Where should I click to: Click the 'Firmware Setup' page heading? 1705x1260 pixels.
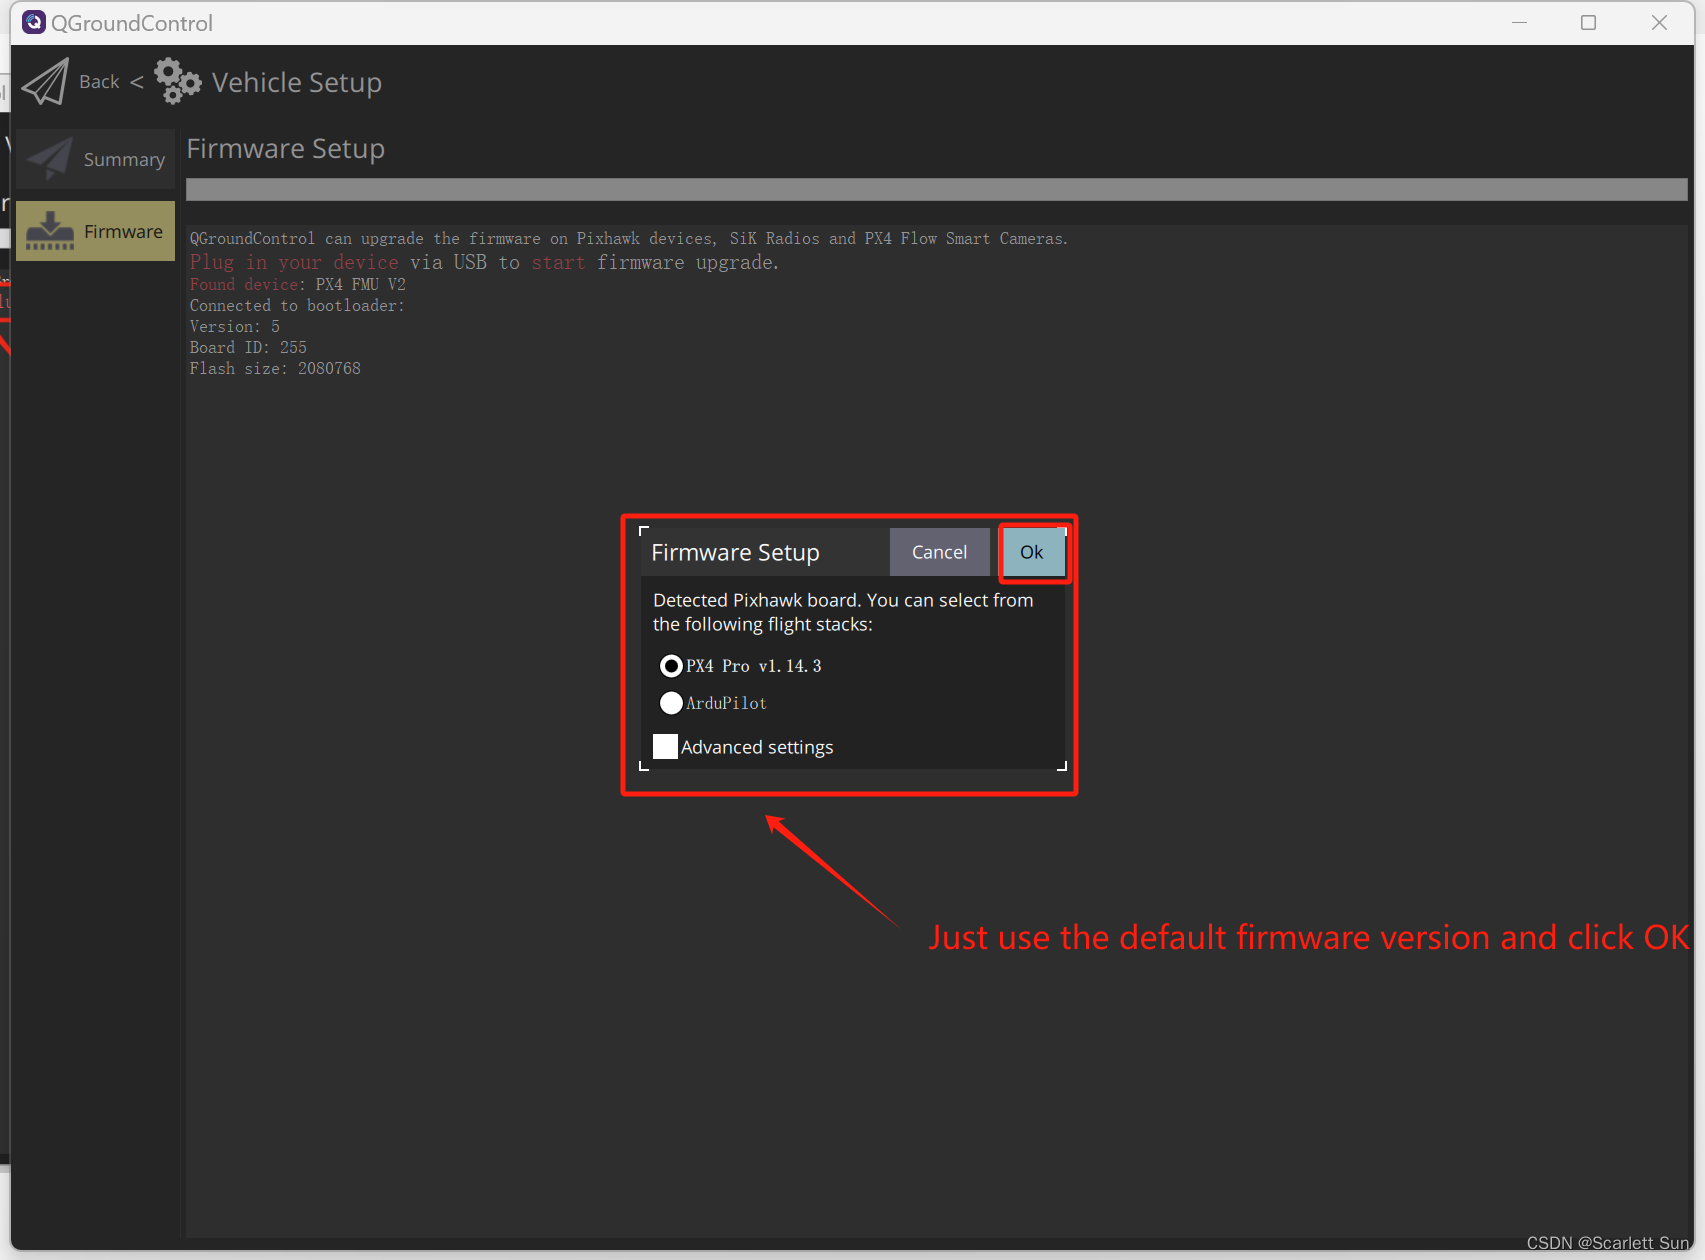click(286, 148)
